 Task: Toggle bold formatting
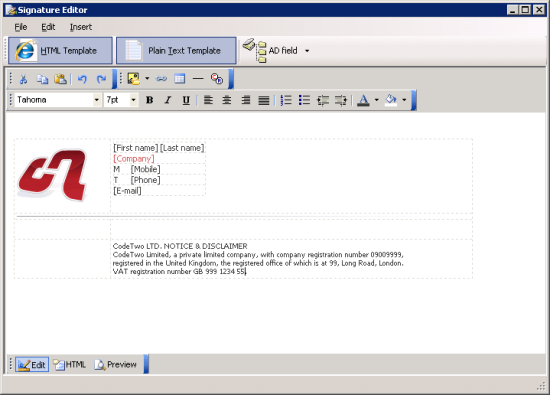149,100
